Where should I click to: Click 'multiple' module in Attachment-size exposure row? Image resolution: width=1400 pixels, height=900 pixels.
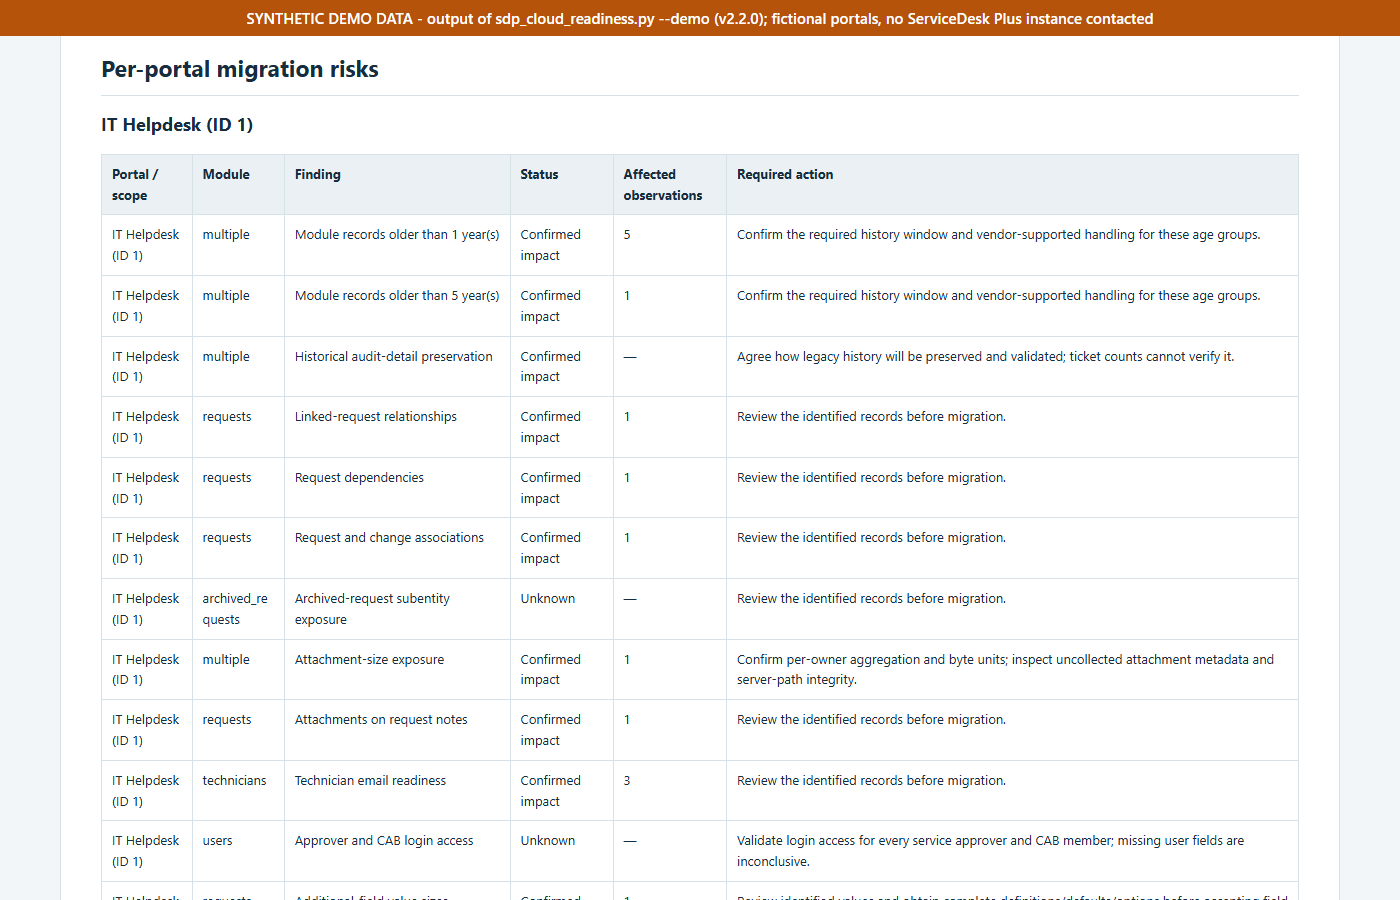pyautogui.click(x=226, y=660)
